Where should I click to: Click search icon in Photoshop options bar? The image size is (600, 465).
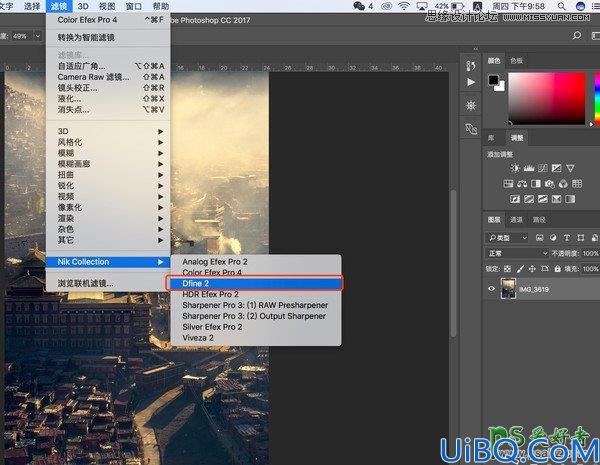(x=577, y=36)
